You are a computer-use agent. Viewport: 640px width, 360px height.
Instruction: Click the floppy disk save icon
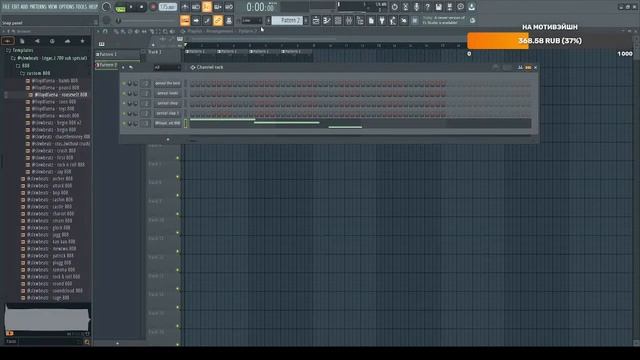pos(438,7)
